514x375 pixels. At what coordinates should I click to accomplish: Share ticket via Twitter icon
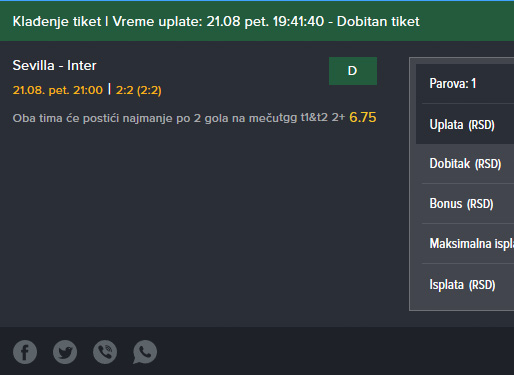[x=65, y=352]
